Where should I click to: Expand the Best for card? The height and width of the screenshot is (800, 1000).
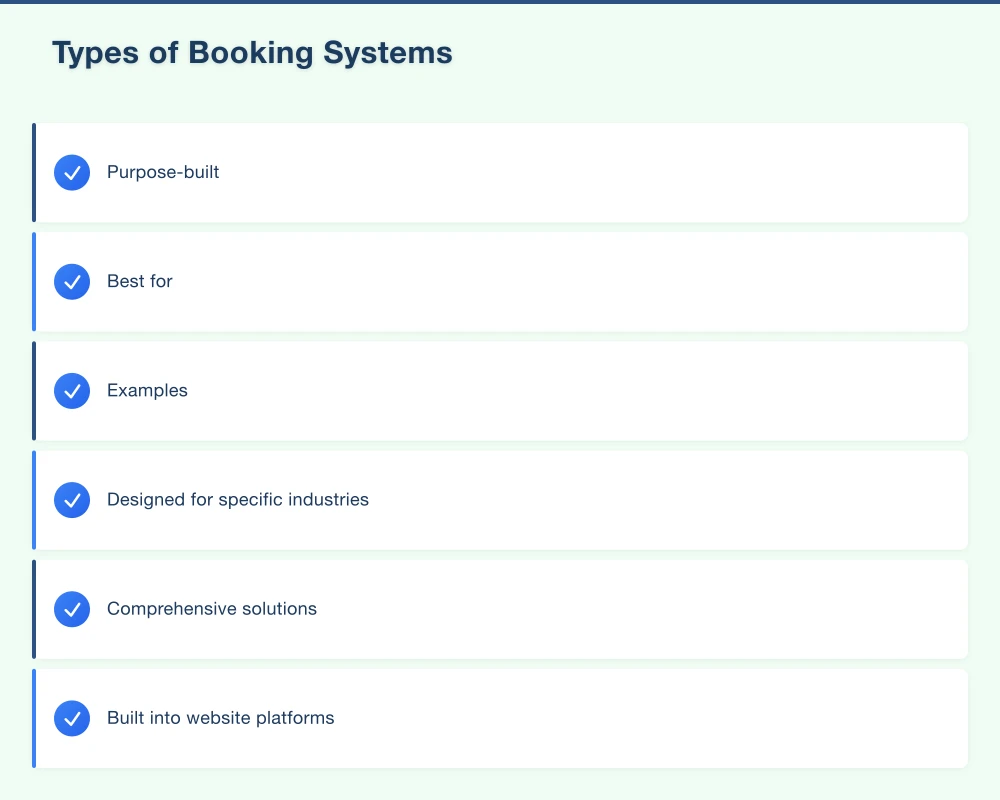[500, 281]
